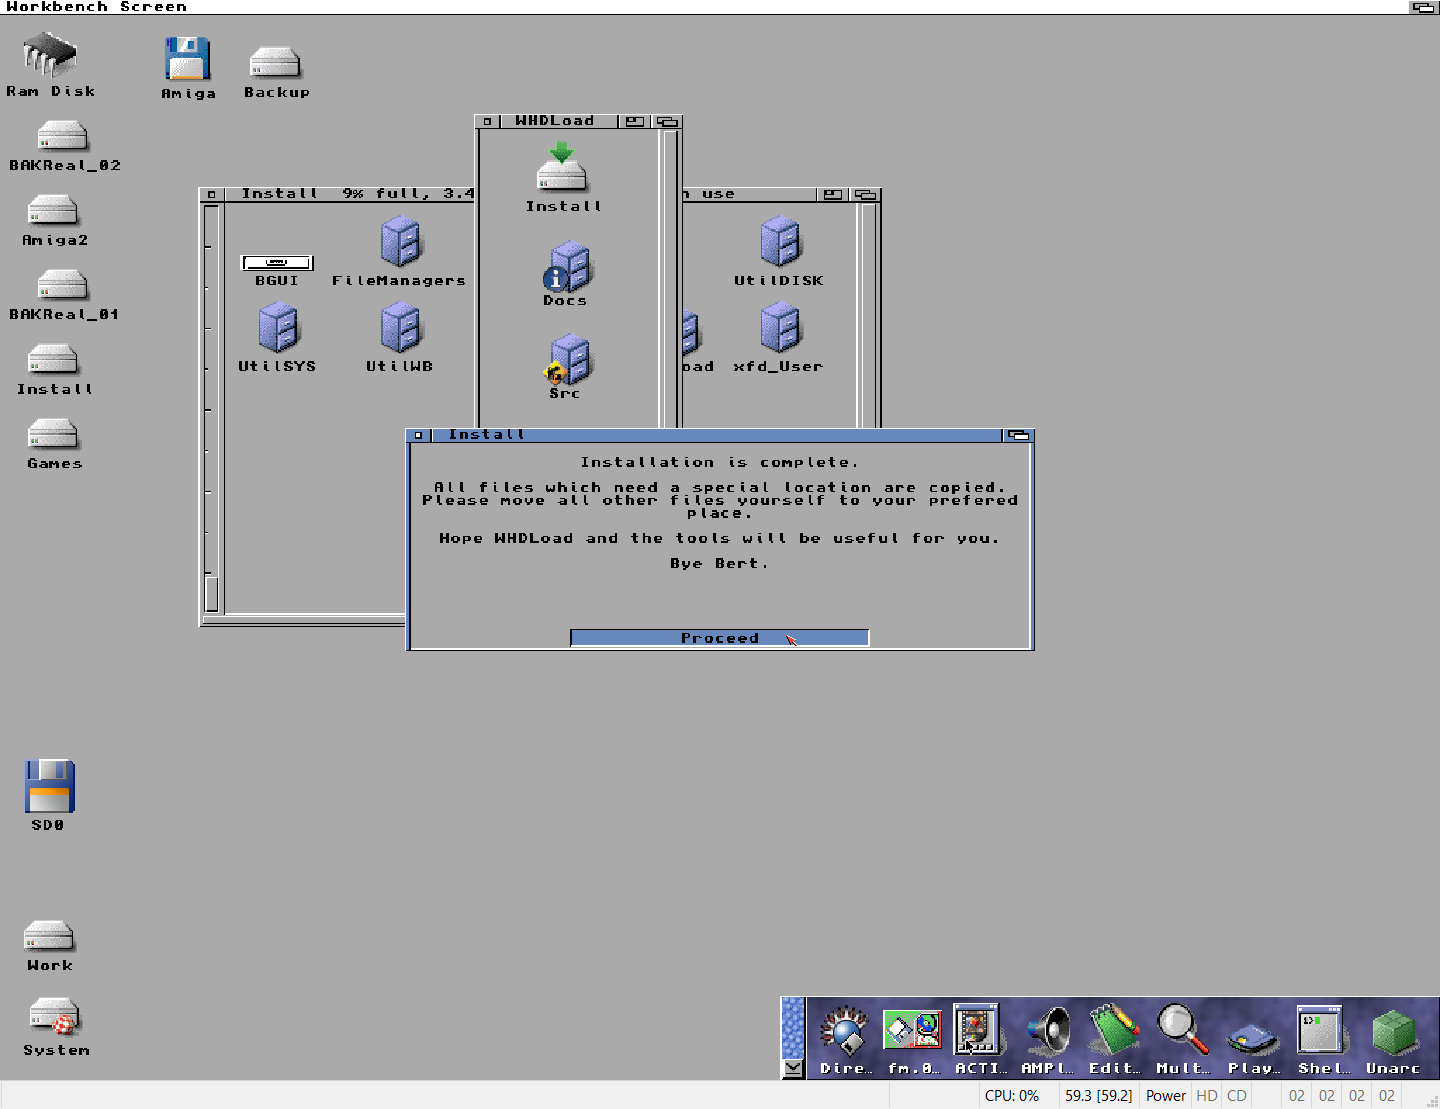This screenshot has width=1440, height=1109.
Task: Select the BAKReal_02 drive icon
Action: 64,146
